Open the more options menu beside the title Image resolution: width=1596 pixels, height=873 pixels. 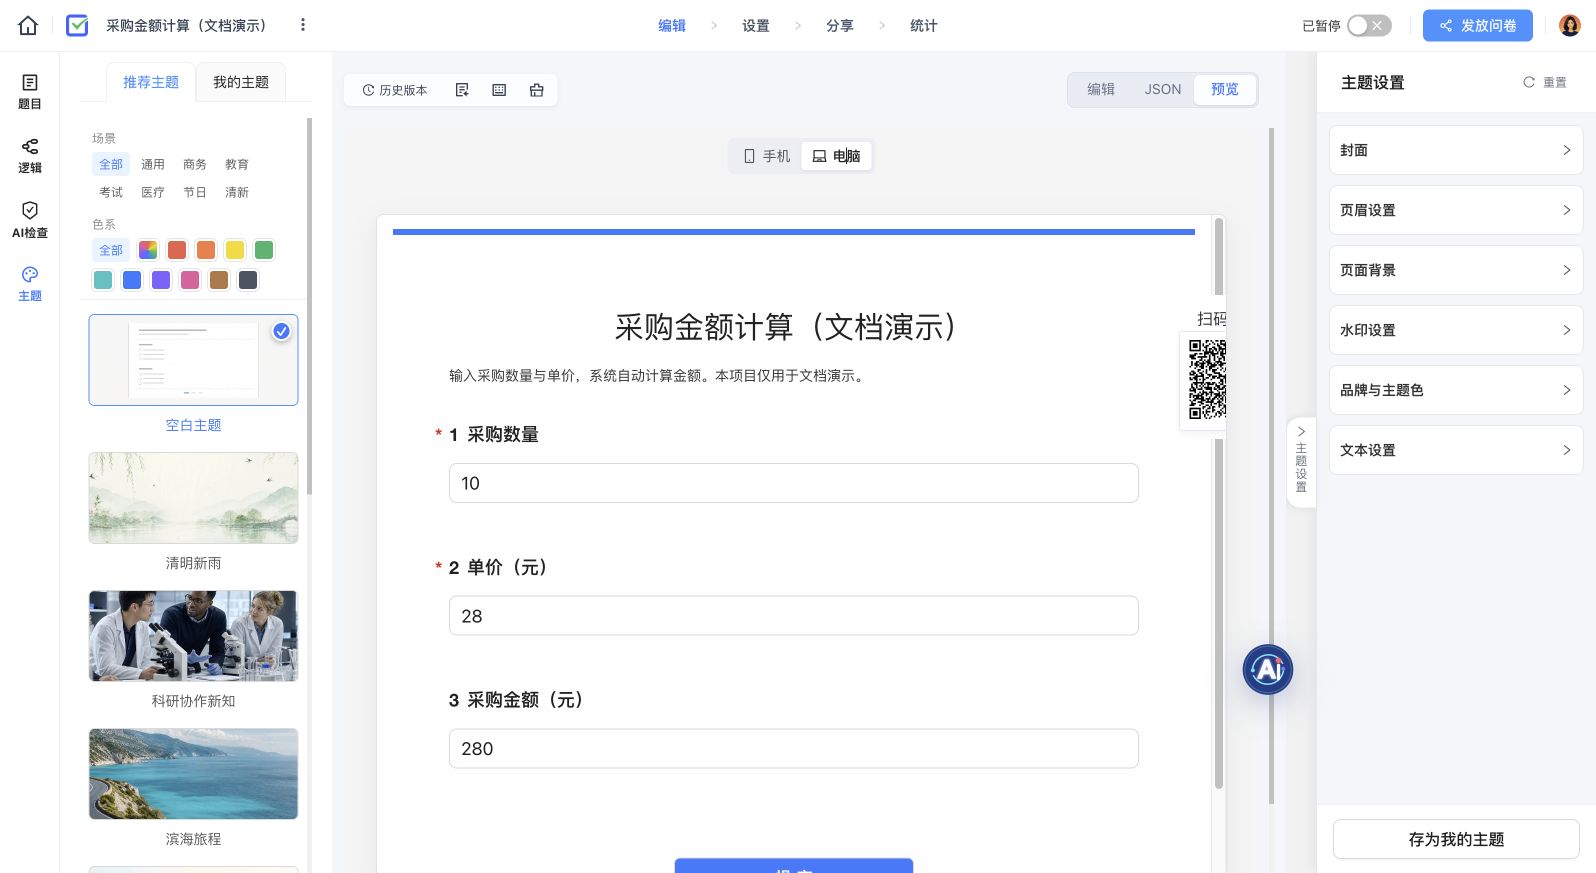coord(303,25)
